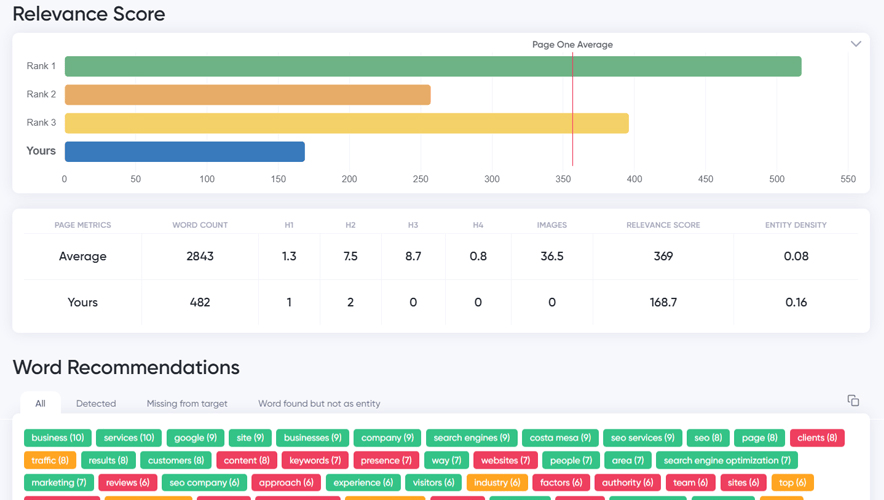Select the seo (8) tag
The image size is (884, 500).
tap(708, 438)
